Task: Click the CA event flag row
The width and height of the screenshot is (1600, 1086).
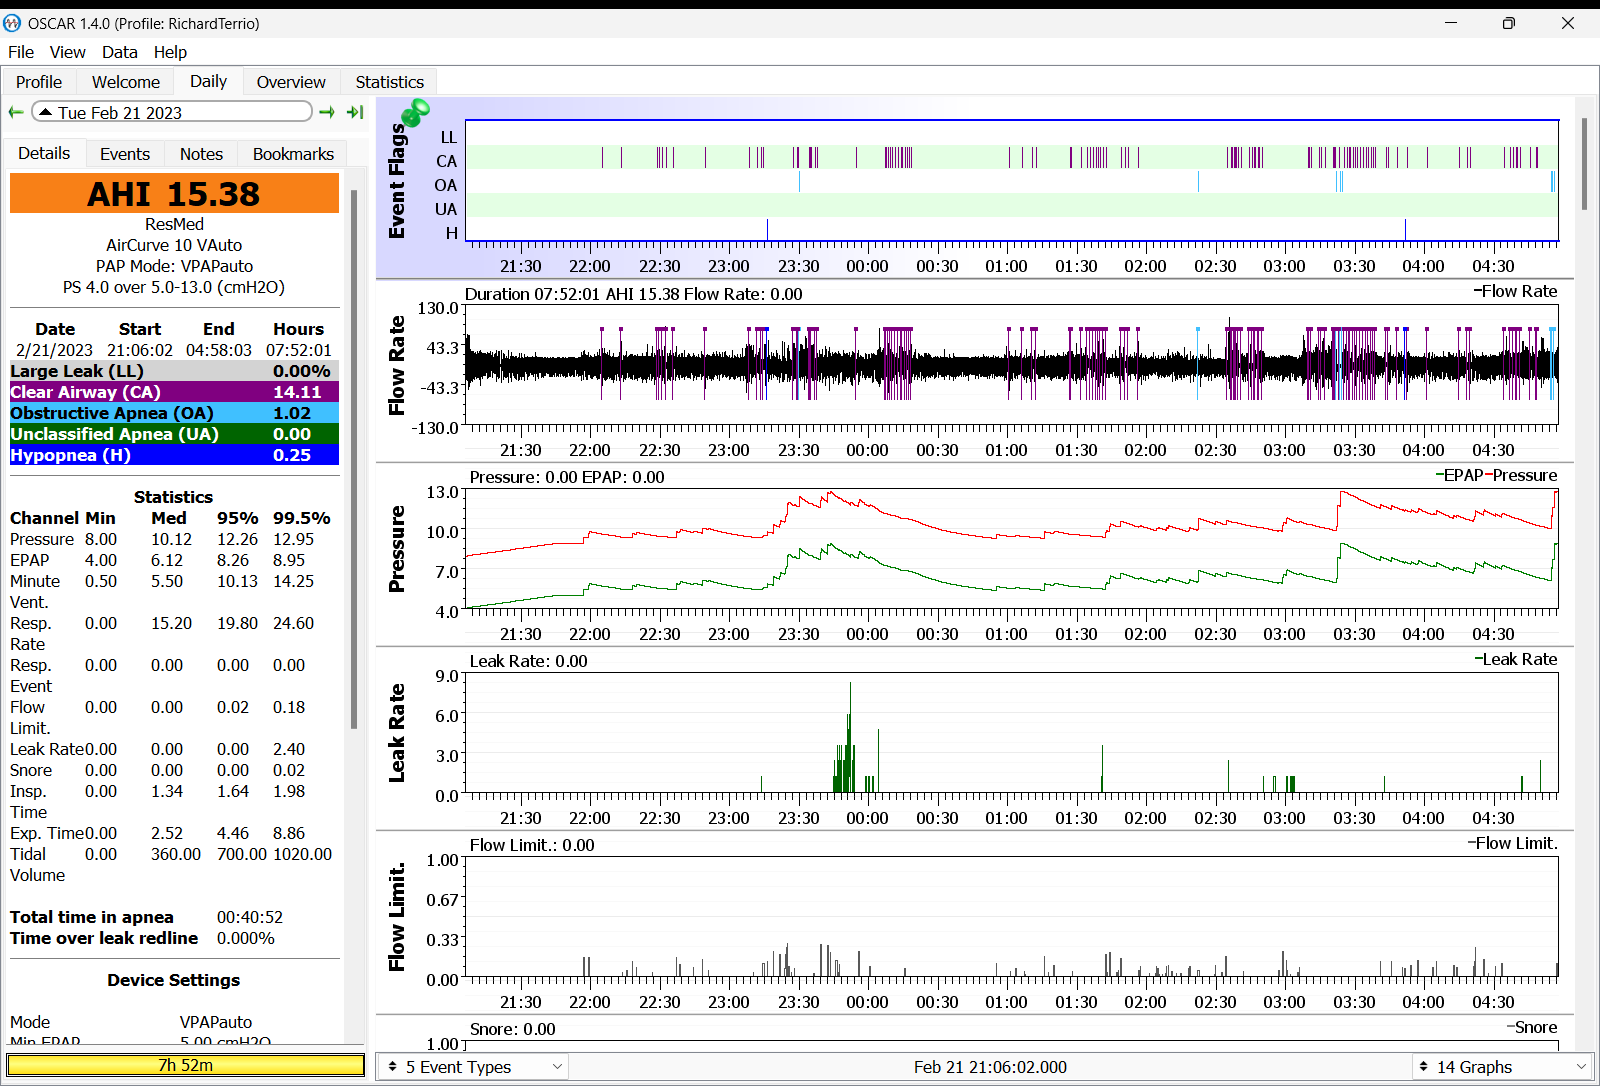Action: tap(1012, 157)
